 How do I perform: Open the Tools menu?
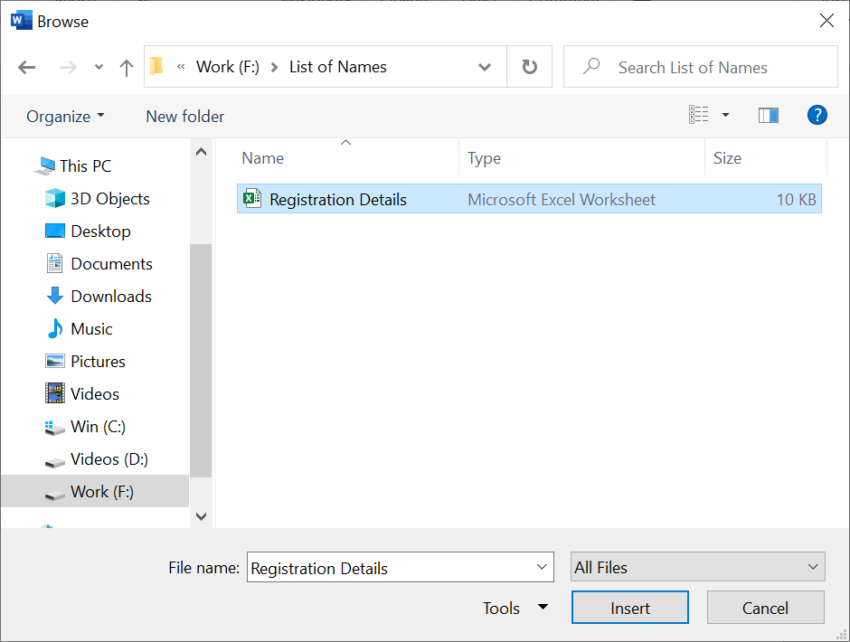click(515, 608)
